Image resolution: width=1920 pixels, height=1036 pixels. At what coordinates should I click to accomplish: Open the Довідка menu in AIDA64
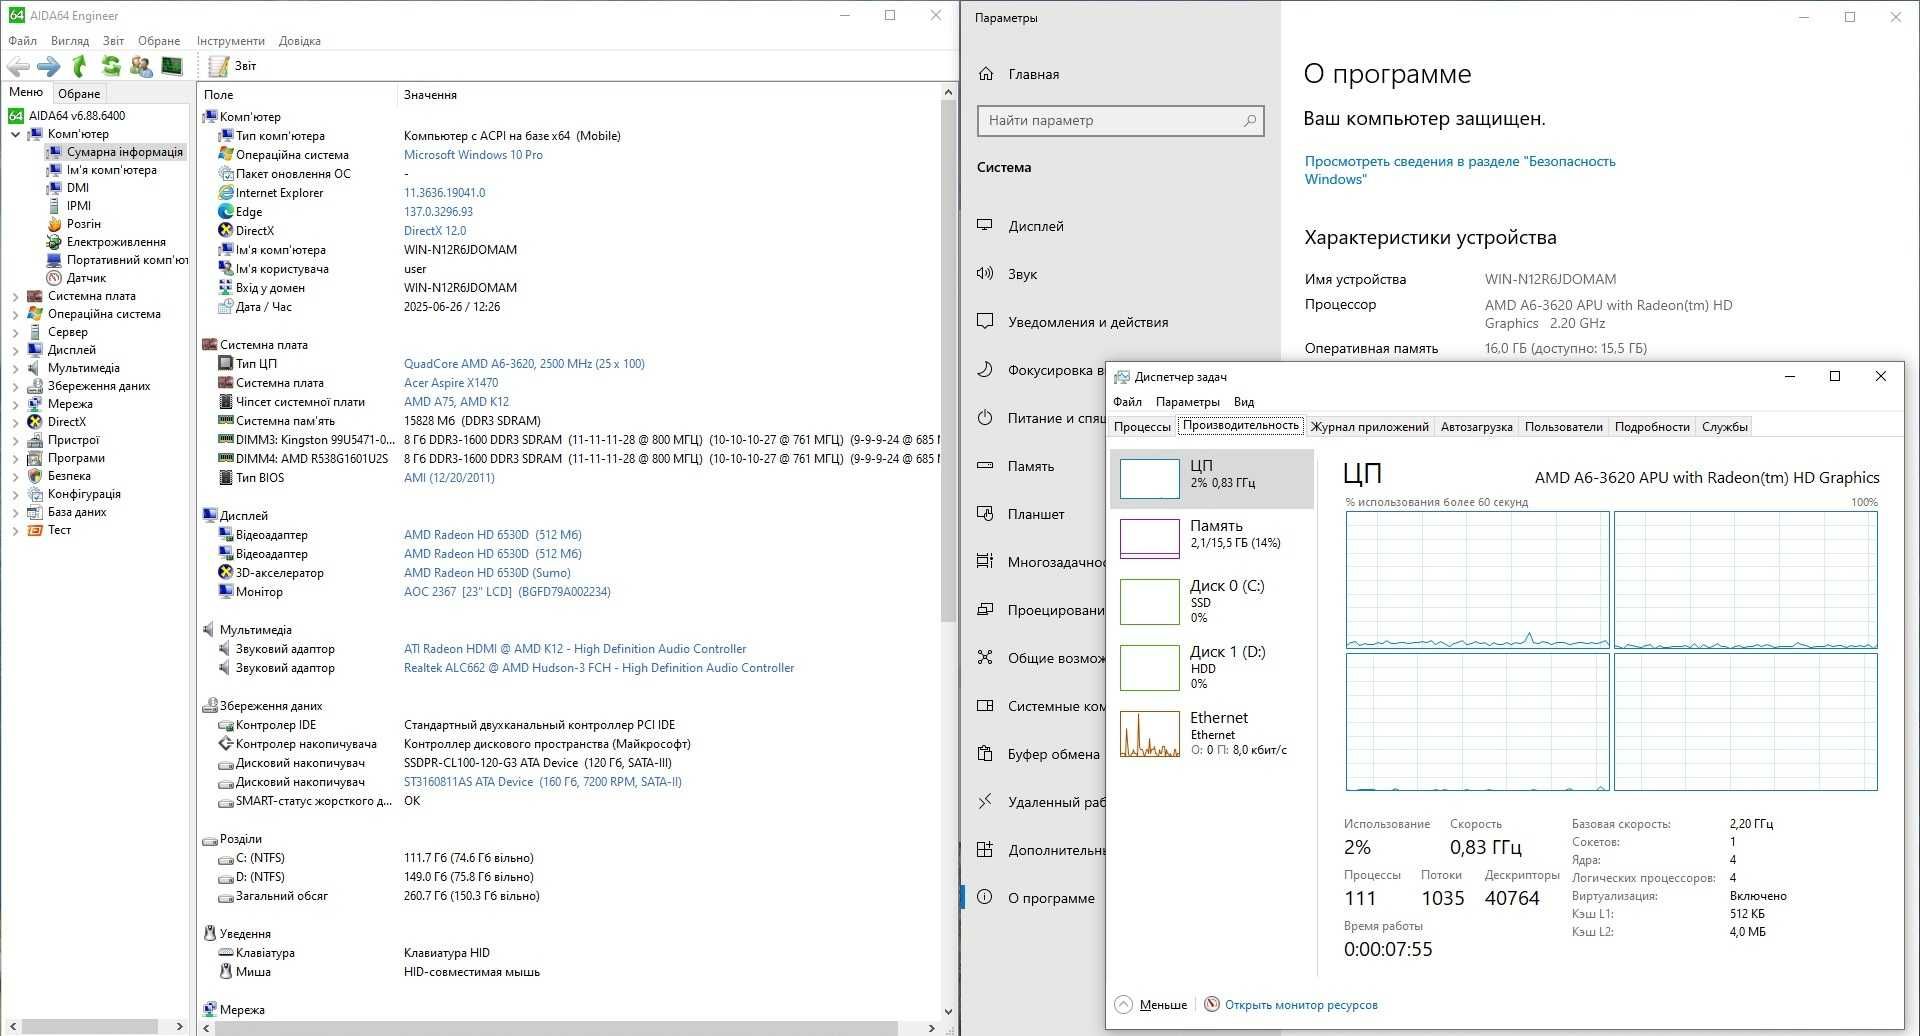point(300,41)
